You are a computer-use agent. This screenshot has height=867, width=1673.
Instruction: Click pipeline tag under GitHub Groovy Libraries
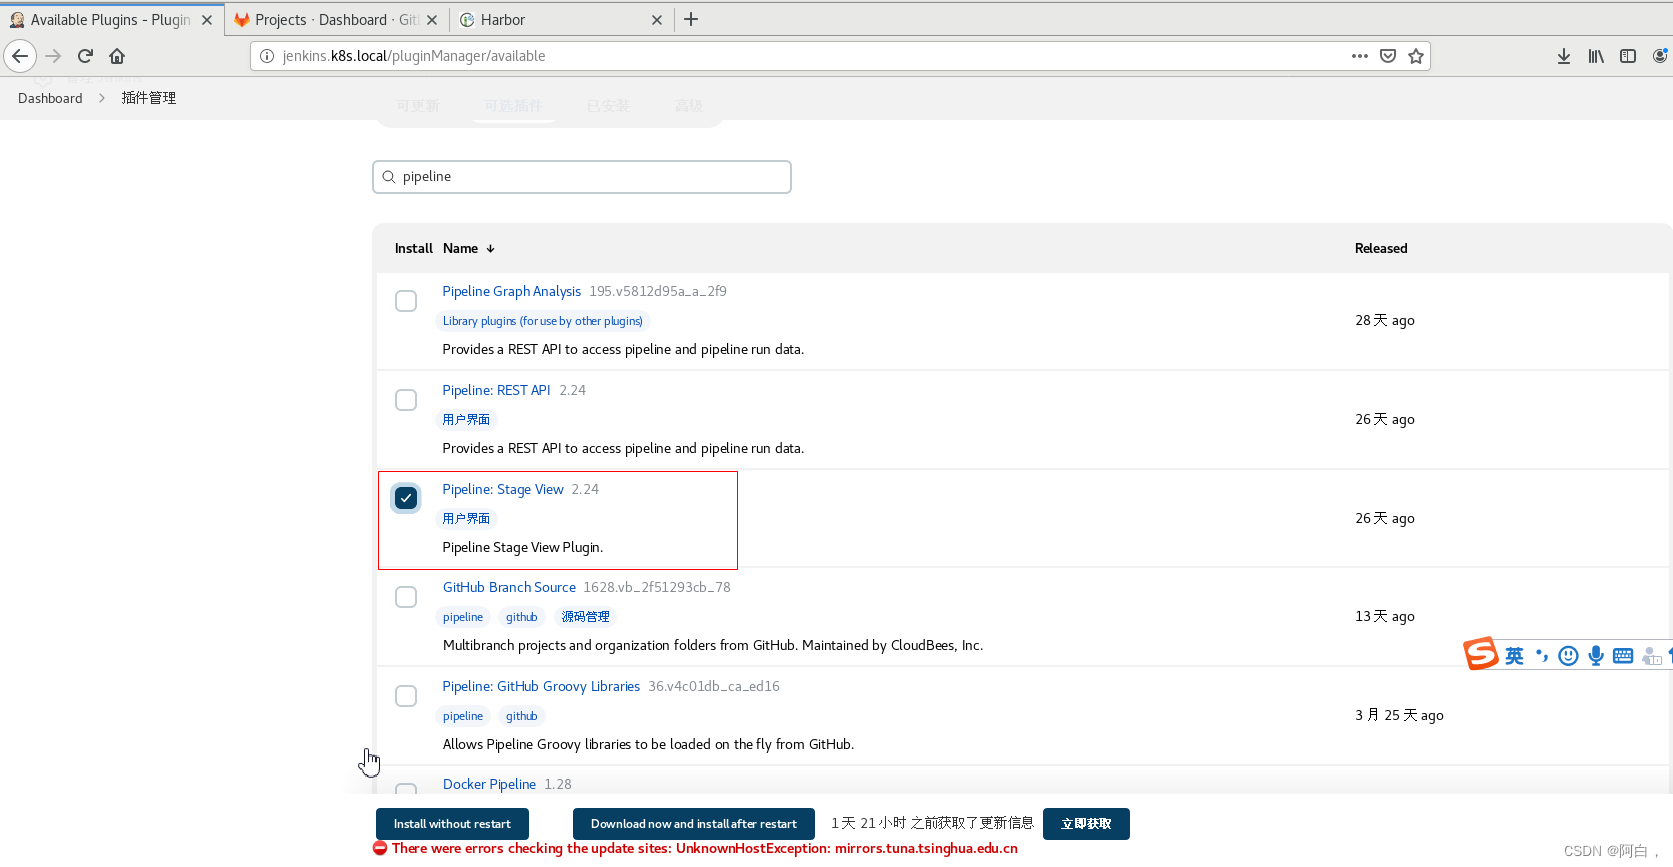pyautogui.click(x=463, y=716)
